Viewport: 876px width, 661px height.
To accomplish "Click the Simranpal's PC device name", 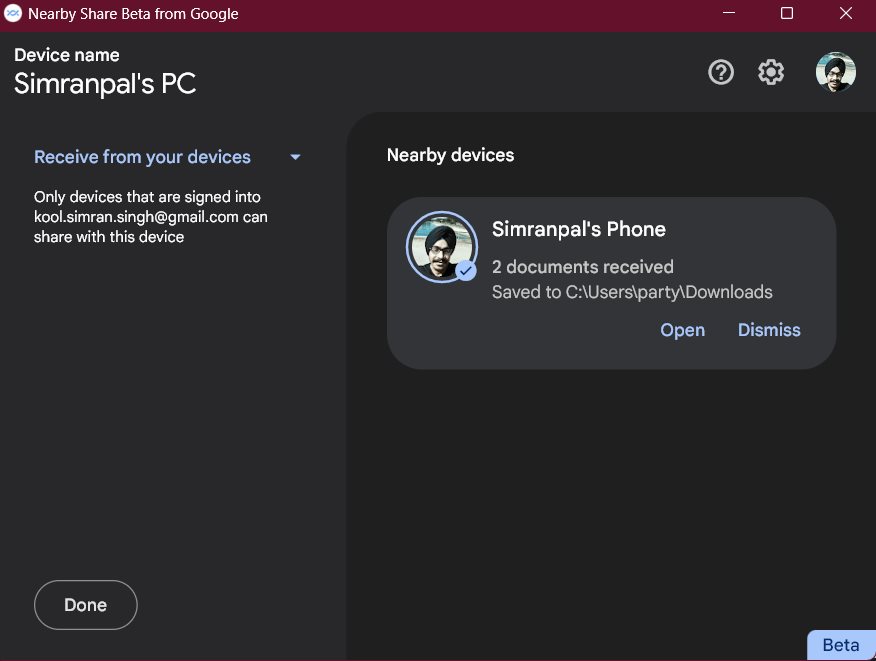I will click(105, 84).
